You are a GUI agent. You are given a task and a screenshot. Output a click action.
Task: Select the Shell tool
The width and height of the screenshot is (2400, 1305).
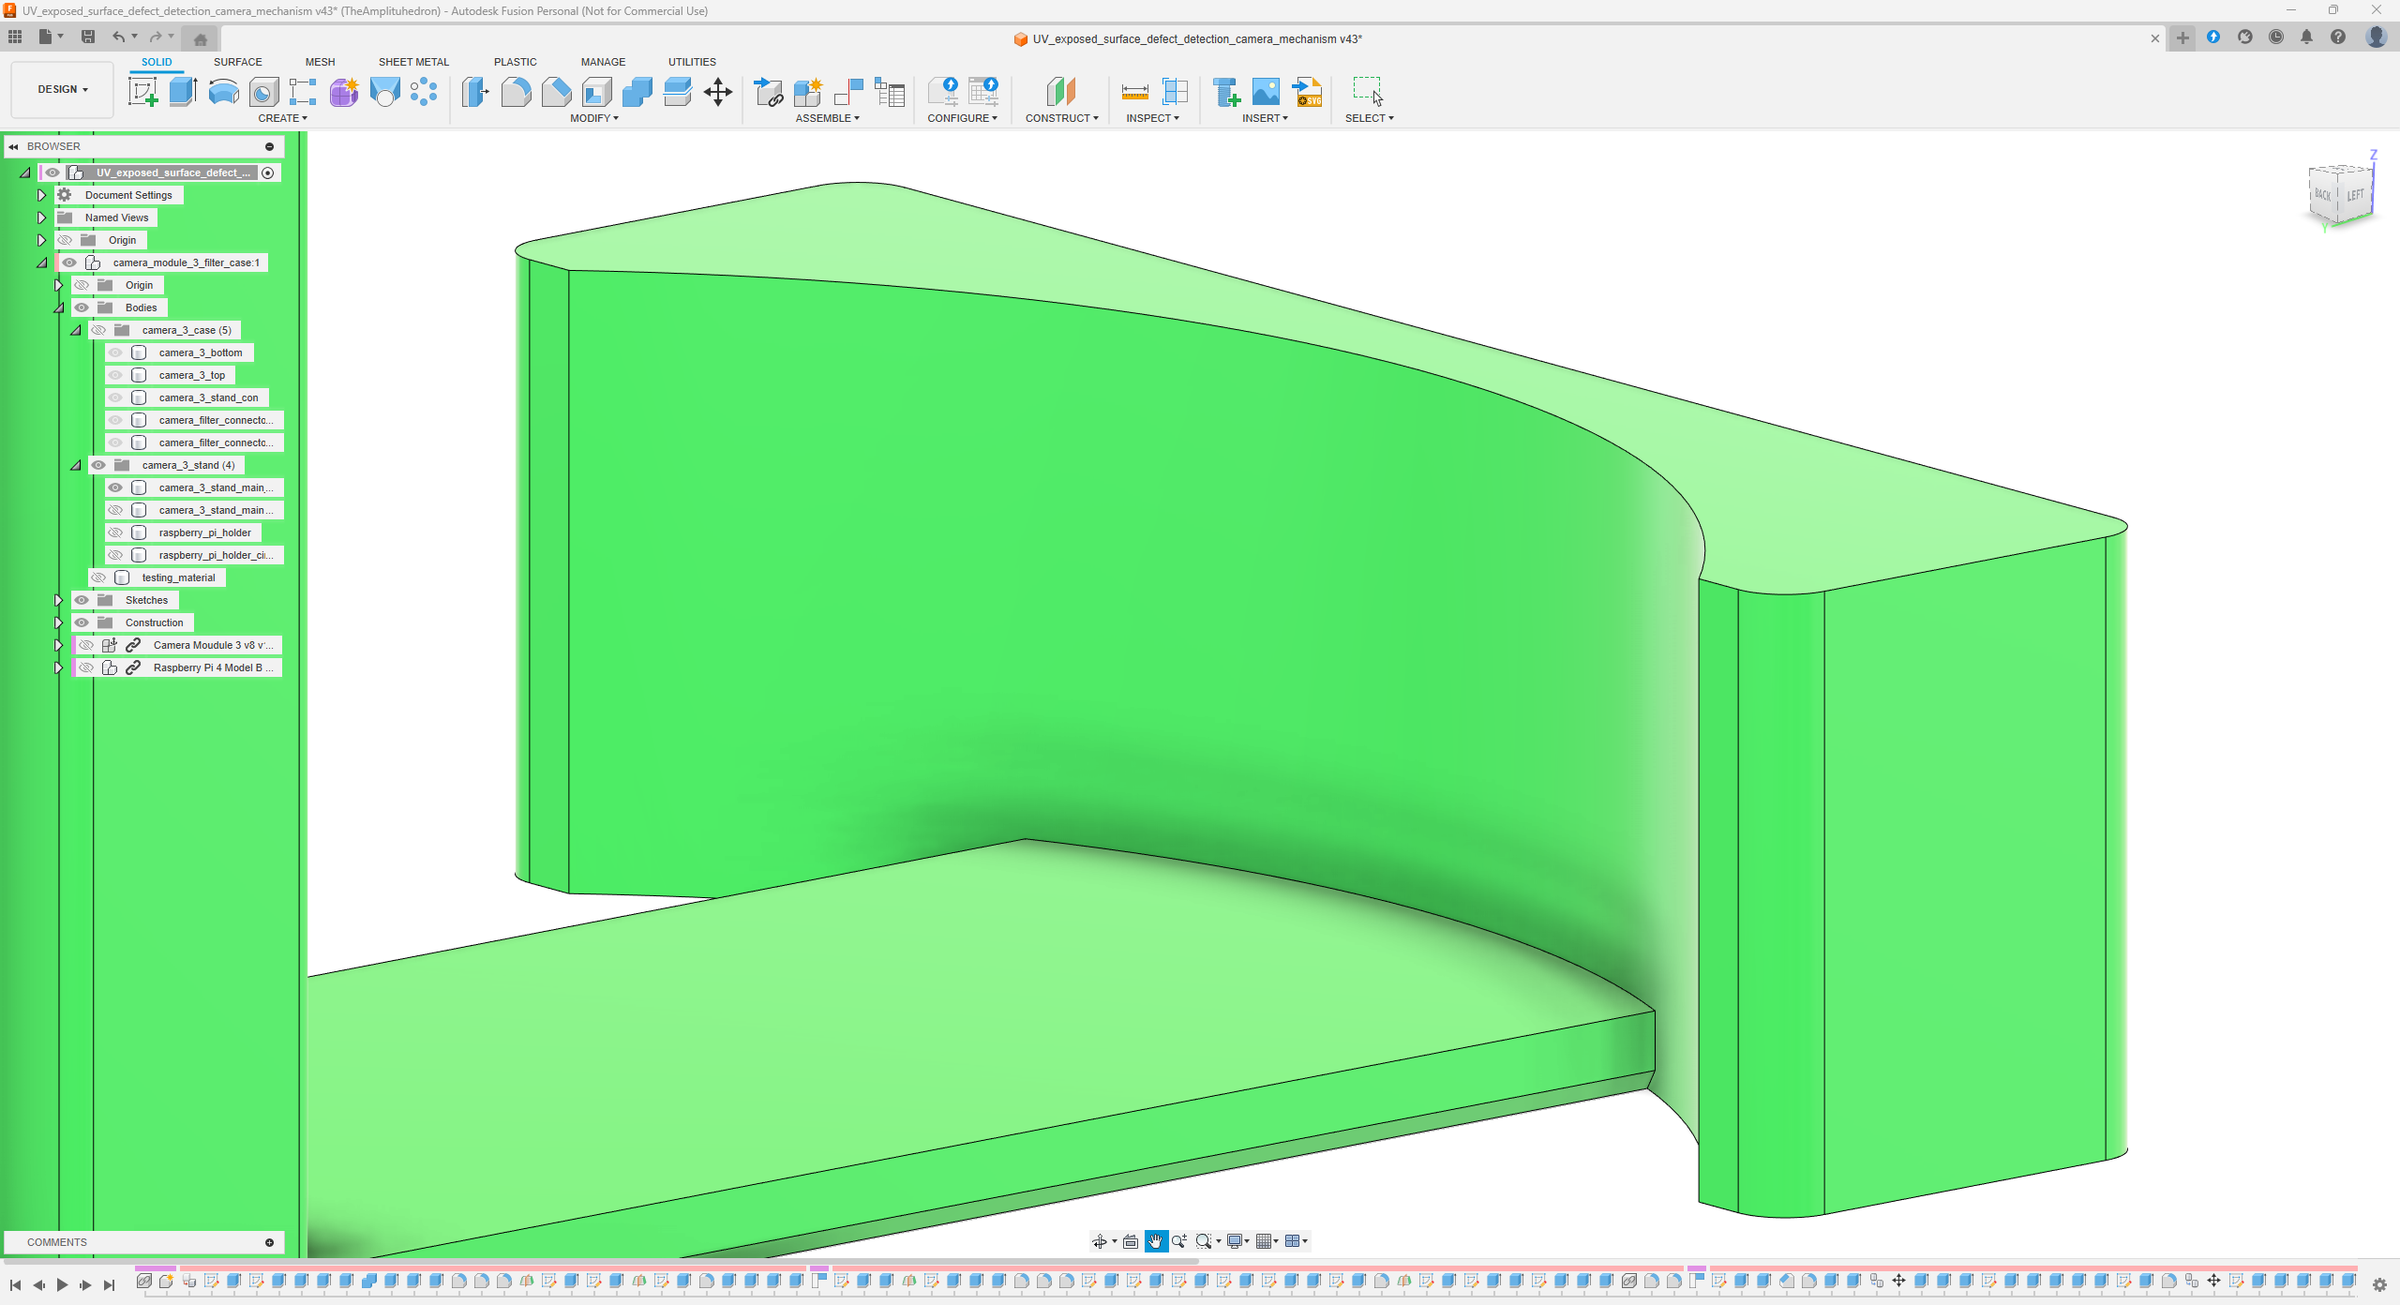597,92
